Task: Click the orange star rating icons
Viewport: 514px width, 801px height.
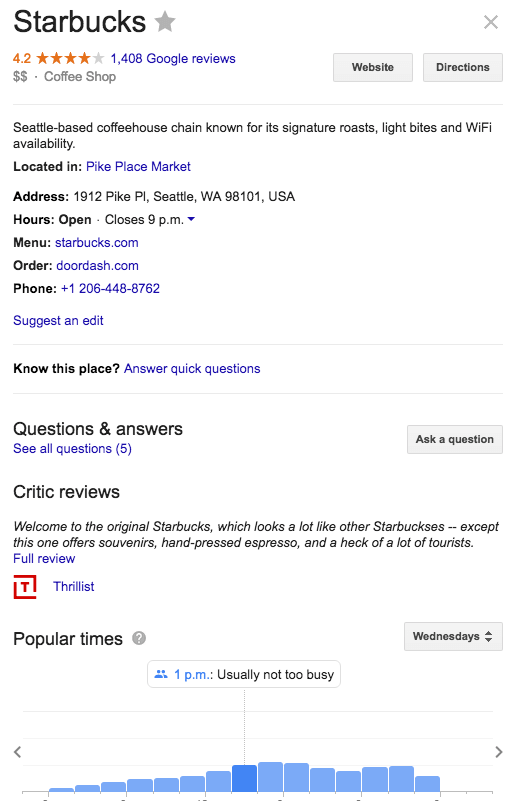Action: pos(71,58)
